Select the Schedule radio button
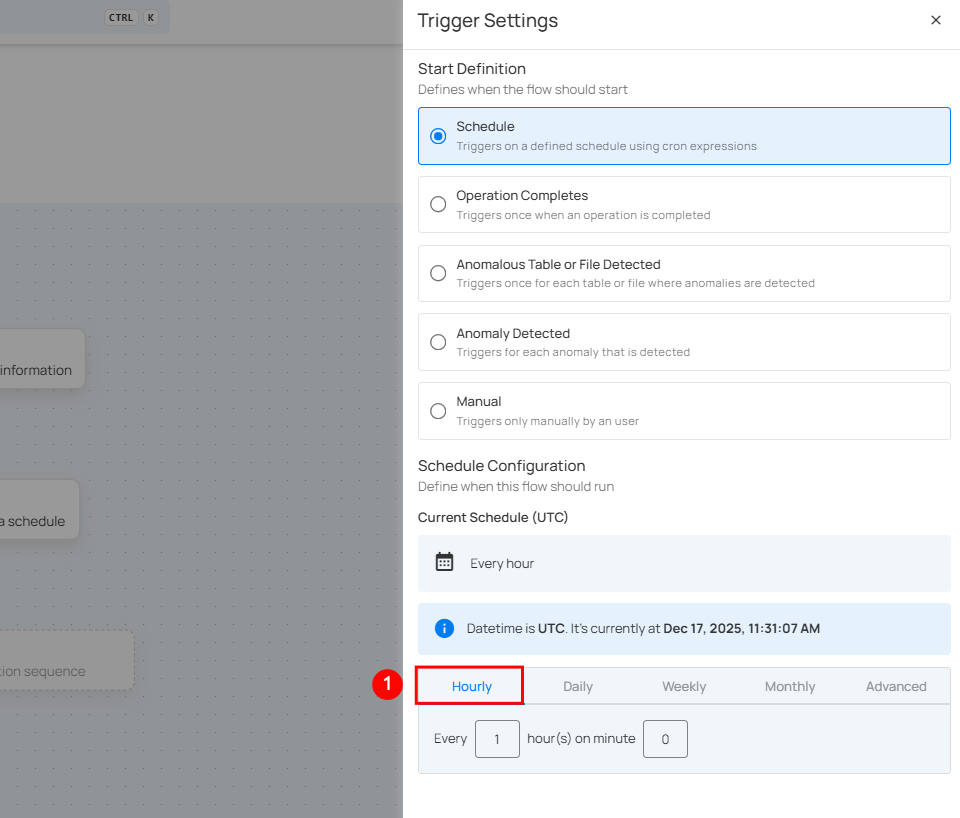 pos(438,136)
